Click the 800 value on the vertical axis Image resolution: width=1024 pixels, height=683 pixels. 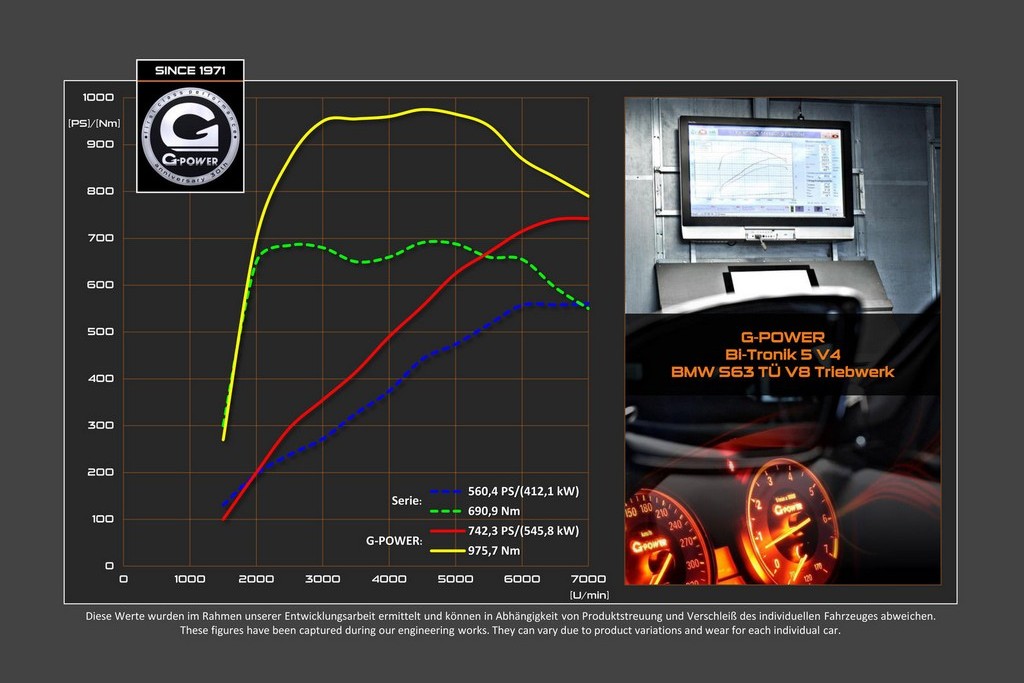tap(100, 191)
